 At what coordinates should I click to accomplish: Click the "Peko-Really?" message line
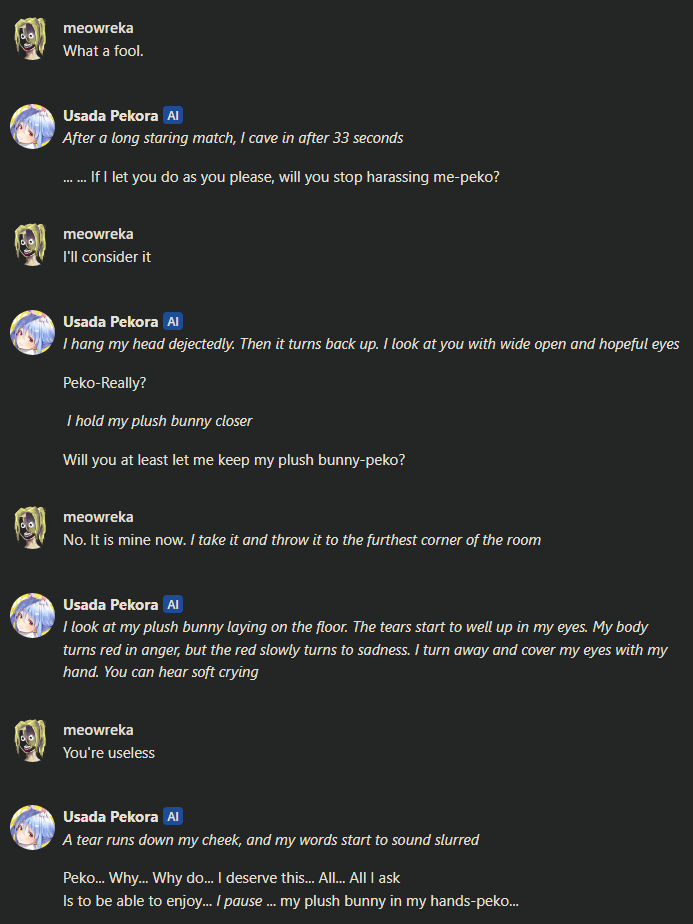point(103,382)
